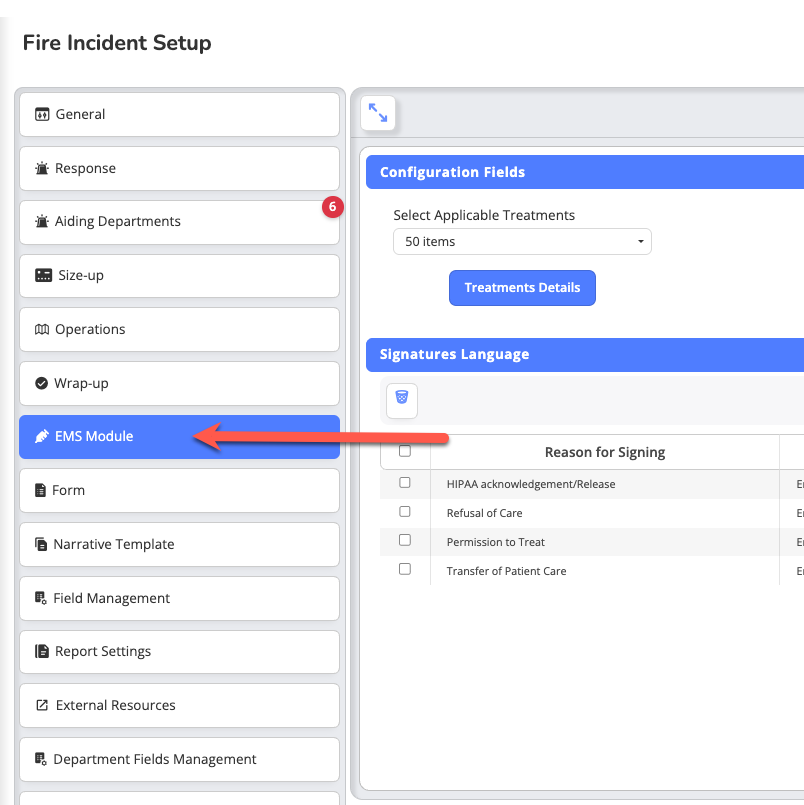Click the red notification badge showing 6
The height and width of the screenshot is (805, 804).
(x=333, y=207)
